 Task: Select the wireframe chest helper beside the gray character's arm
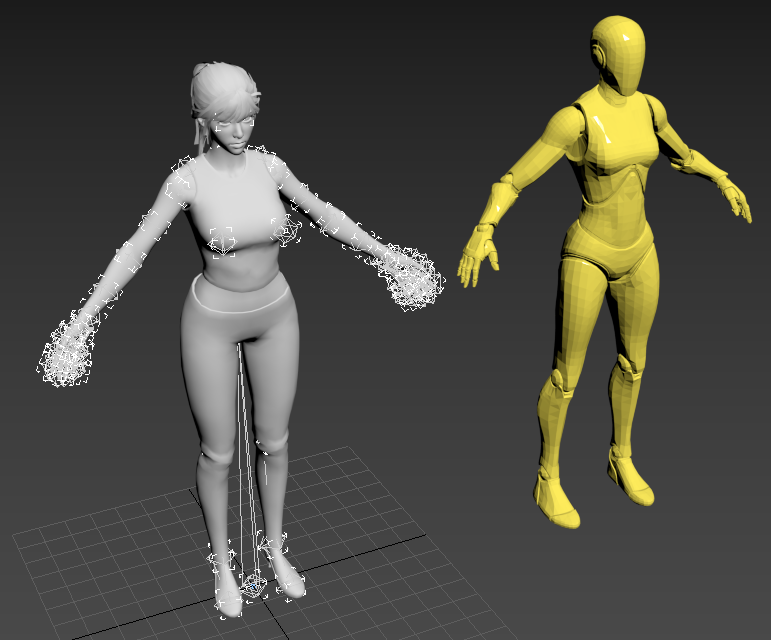pyautogui.click(x=286, y=230)
